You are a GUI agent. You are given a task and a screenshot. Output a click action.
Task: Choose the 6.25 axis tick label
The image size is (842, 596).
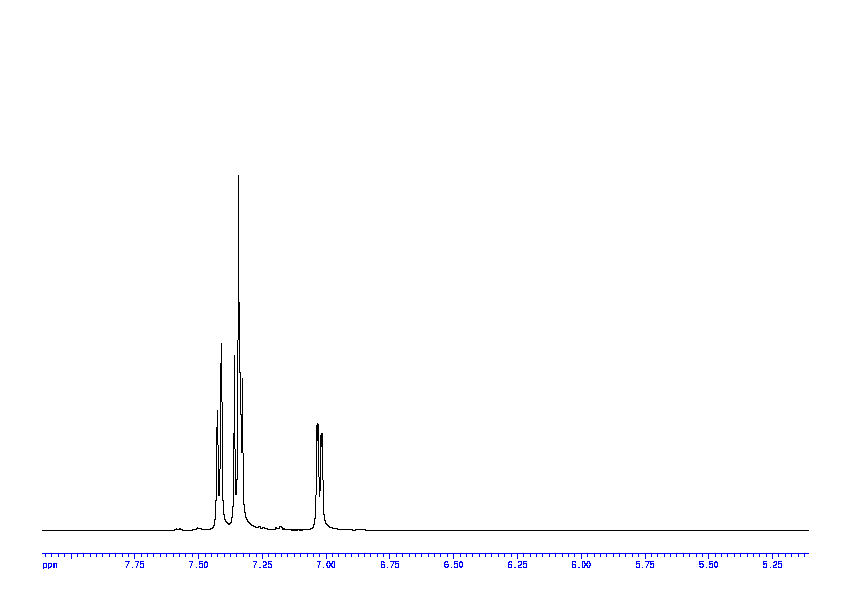517,565
